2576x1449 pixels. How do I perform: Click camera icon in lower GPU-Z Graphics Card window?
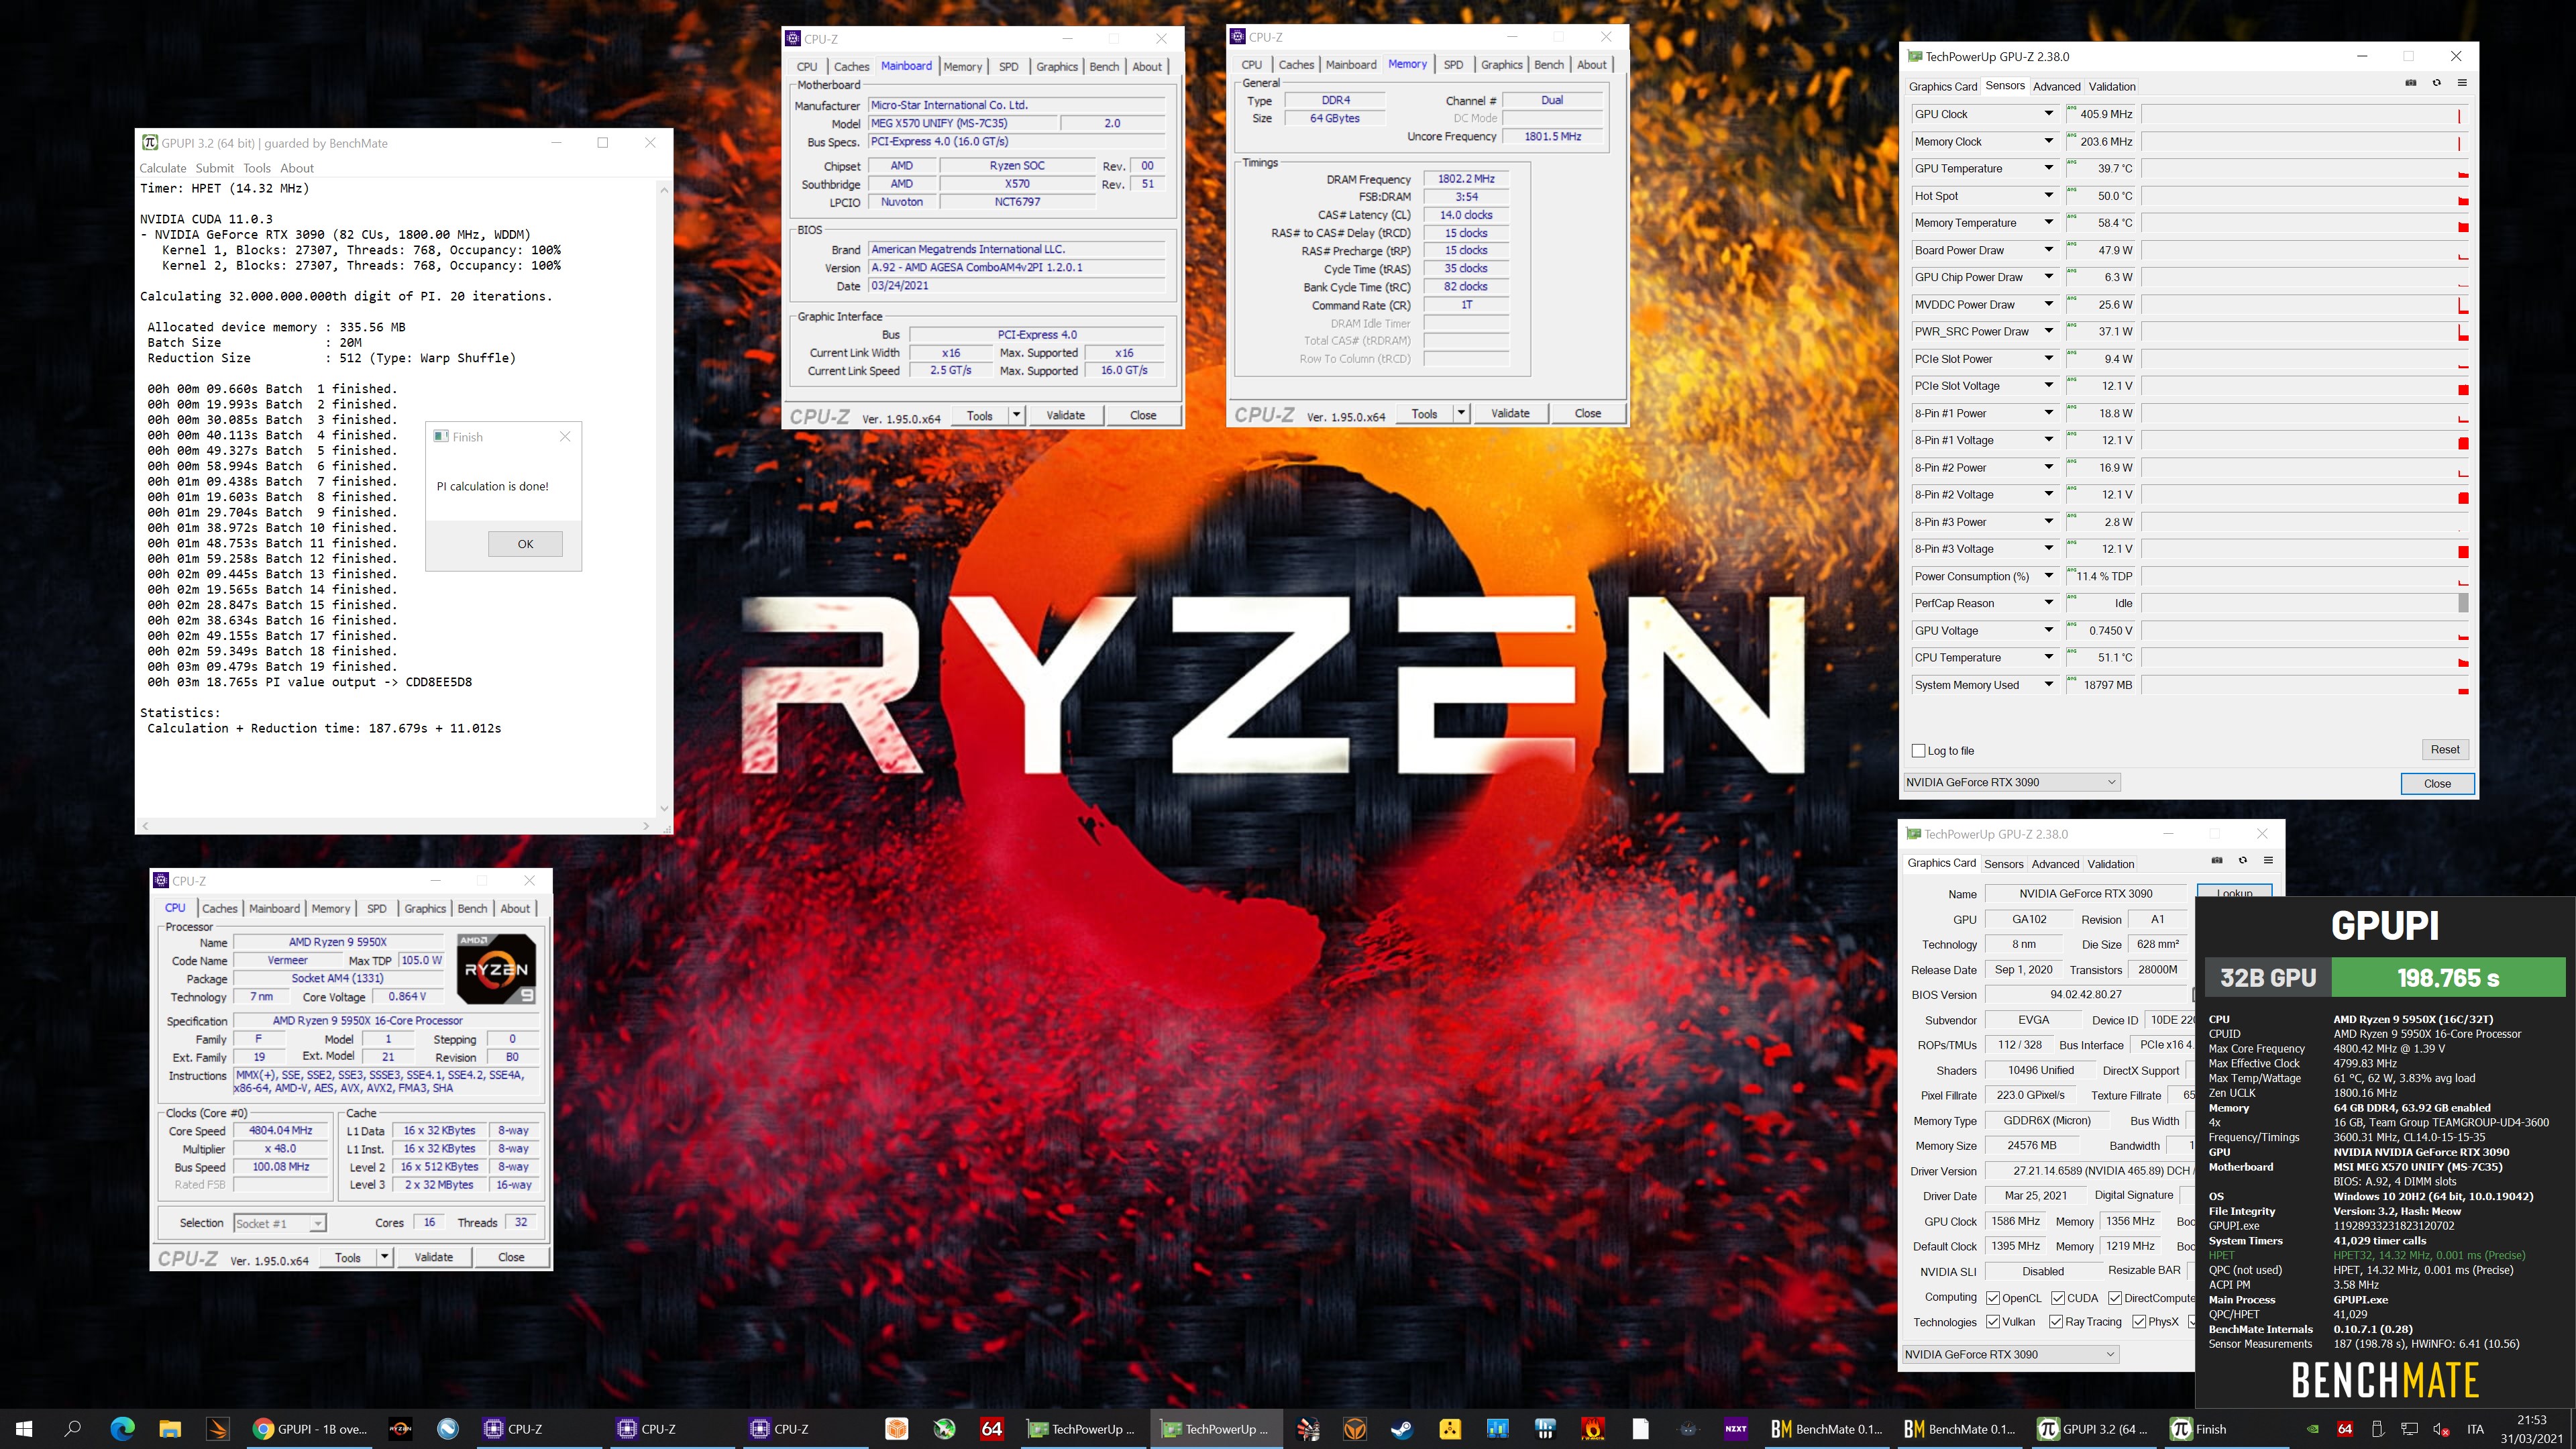point(2216,860)
